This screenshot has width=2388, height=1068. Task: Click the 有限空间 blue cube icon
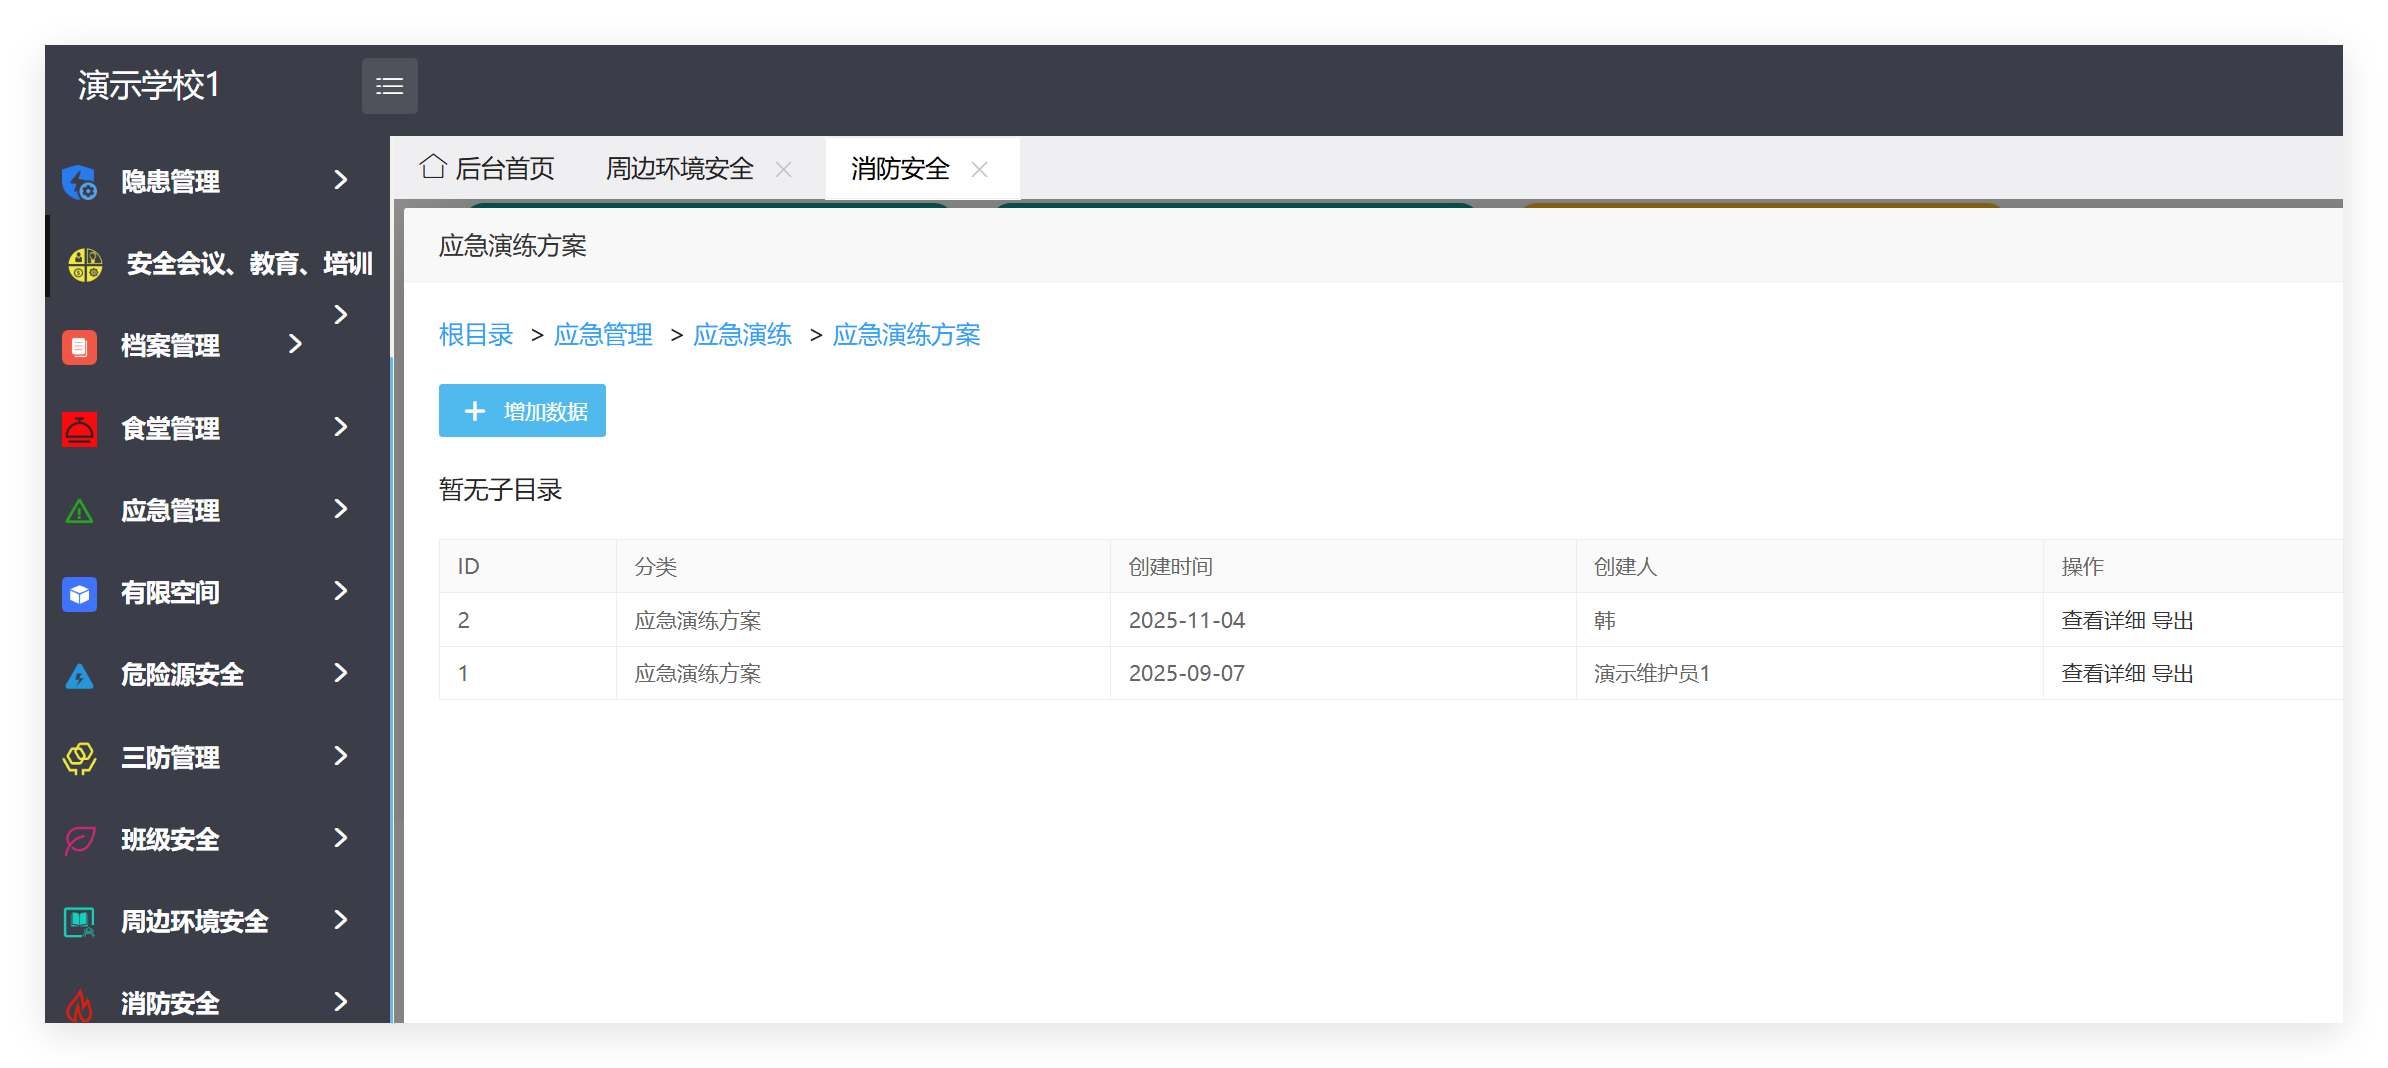(x=79, y=593)
